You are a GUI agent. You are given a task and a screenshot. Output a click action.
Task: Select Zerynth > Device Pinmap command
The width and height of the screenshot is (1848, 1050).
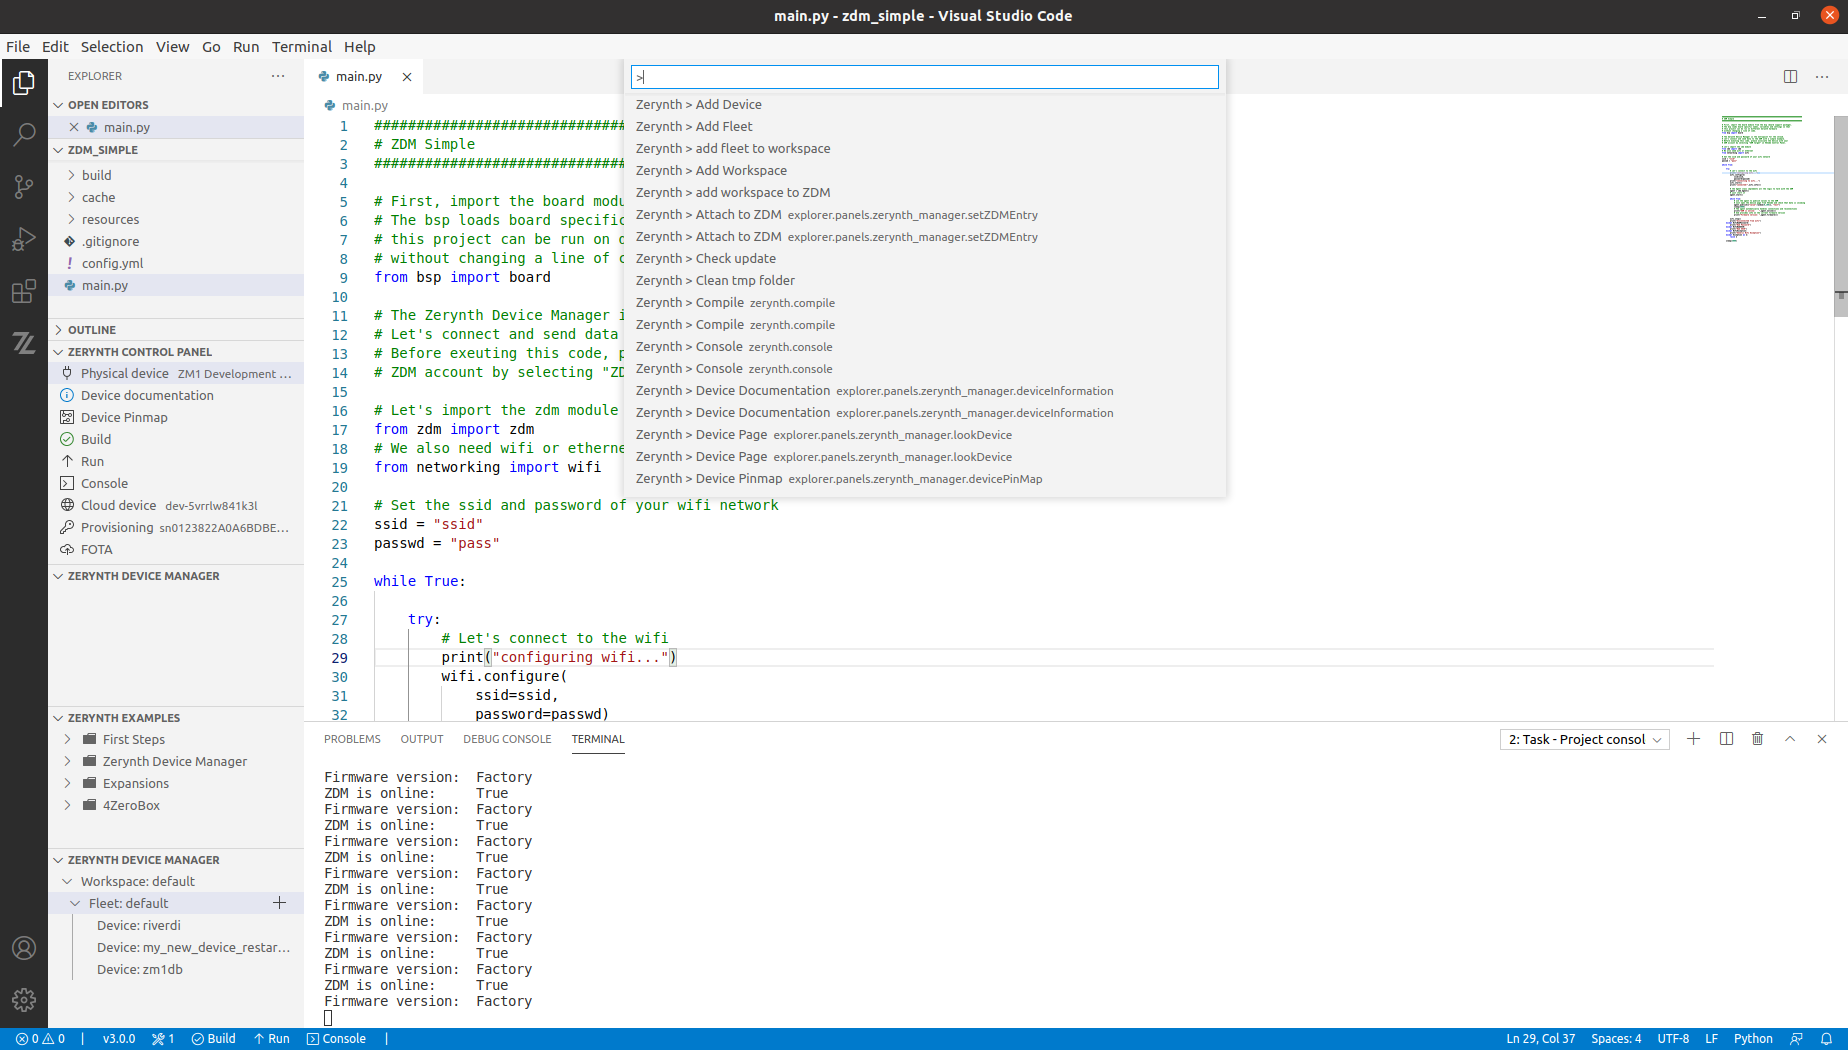pyautogui.click(x=925, y=478)
